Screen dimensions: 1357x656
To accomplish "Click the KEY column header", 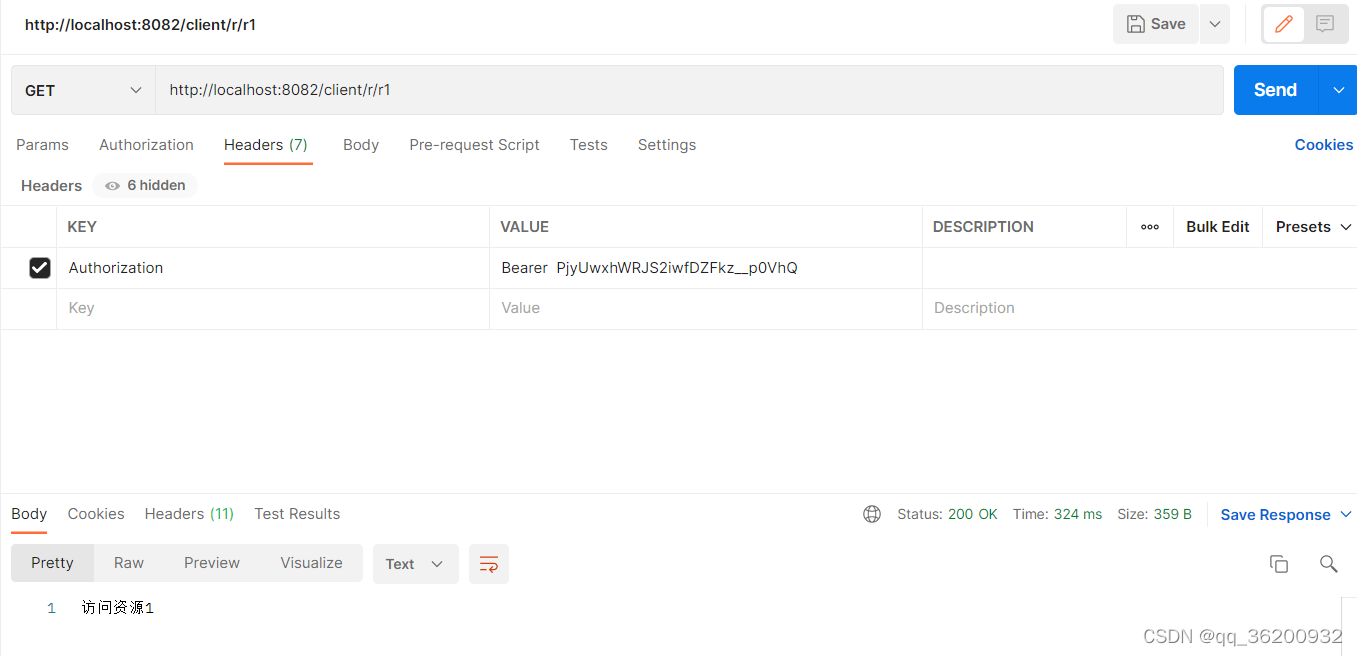I will tap(82, 227).
